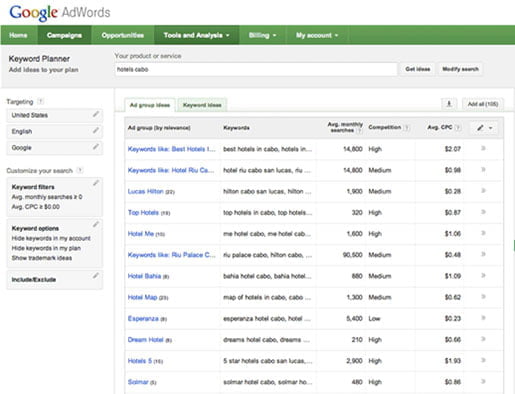Click the Keywords column header

coord(236,128)
